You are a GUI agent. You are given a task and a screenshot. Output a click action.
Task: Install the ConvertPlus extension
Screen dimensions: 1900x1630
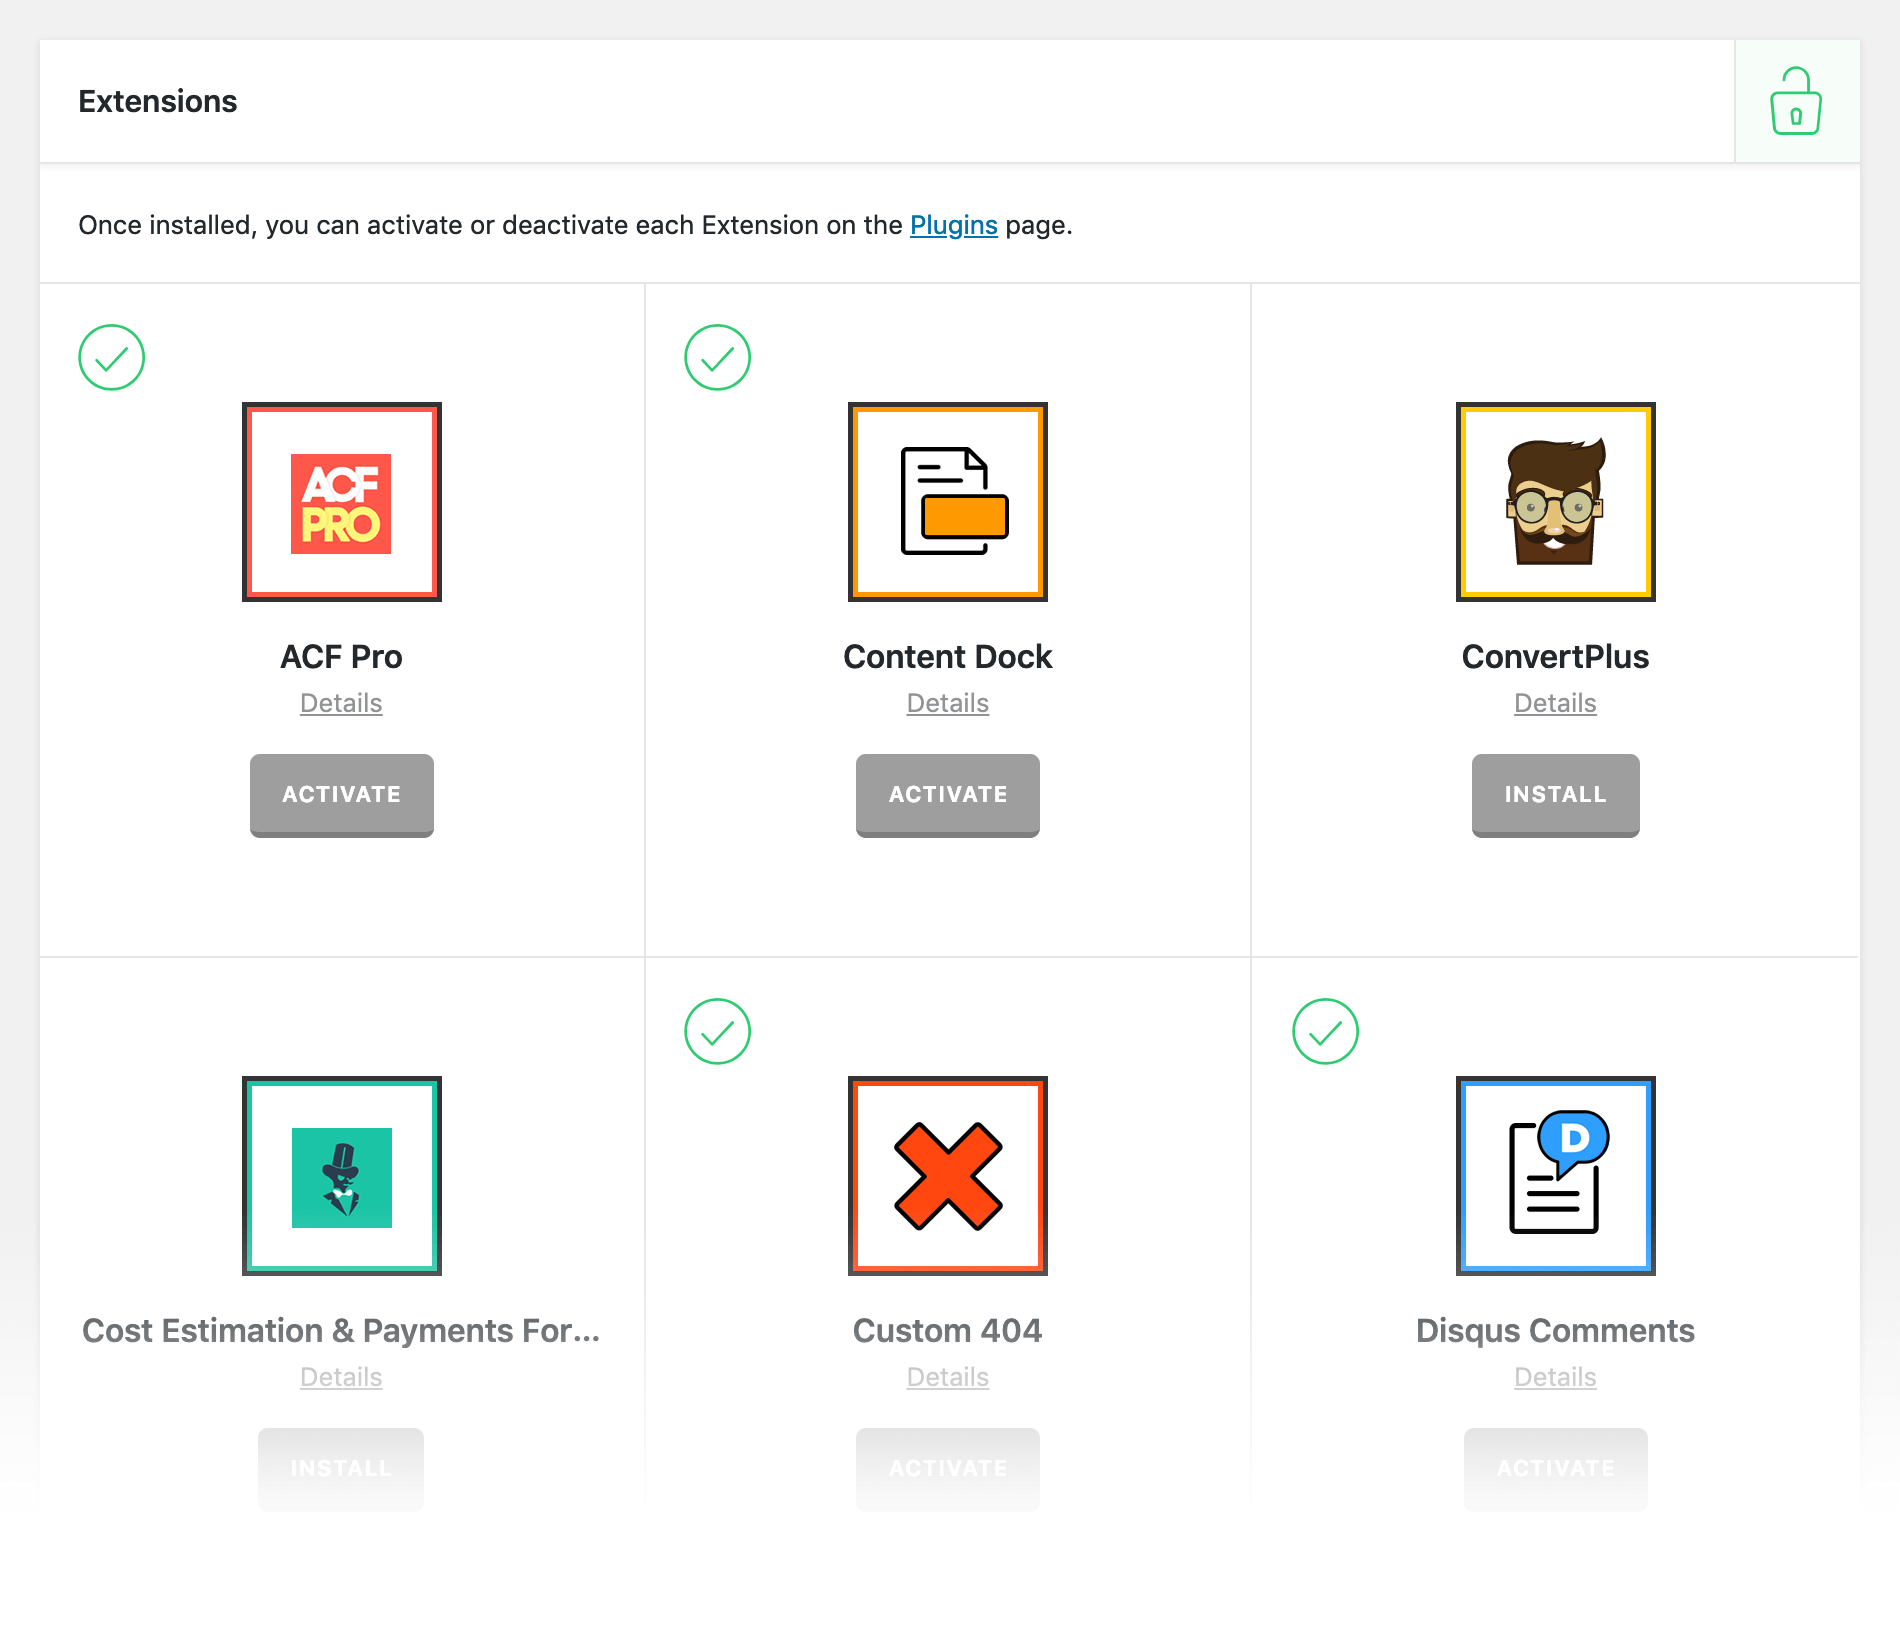[1555, 795]
